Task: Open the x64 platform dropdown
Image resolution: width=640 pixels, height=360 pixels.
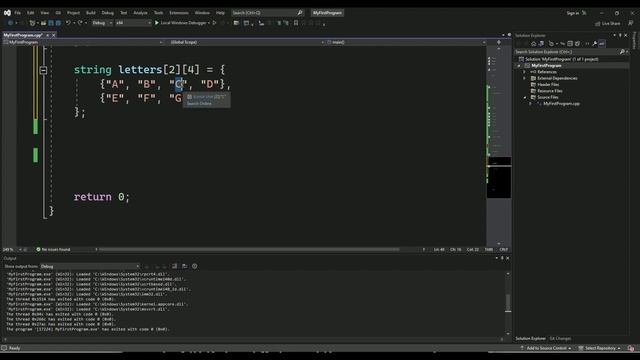Action: (x=133, y=23)
